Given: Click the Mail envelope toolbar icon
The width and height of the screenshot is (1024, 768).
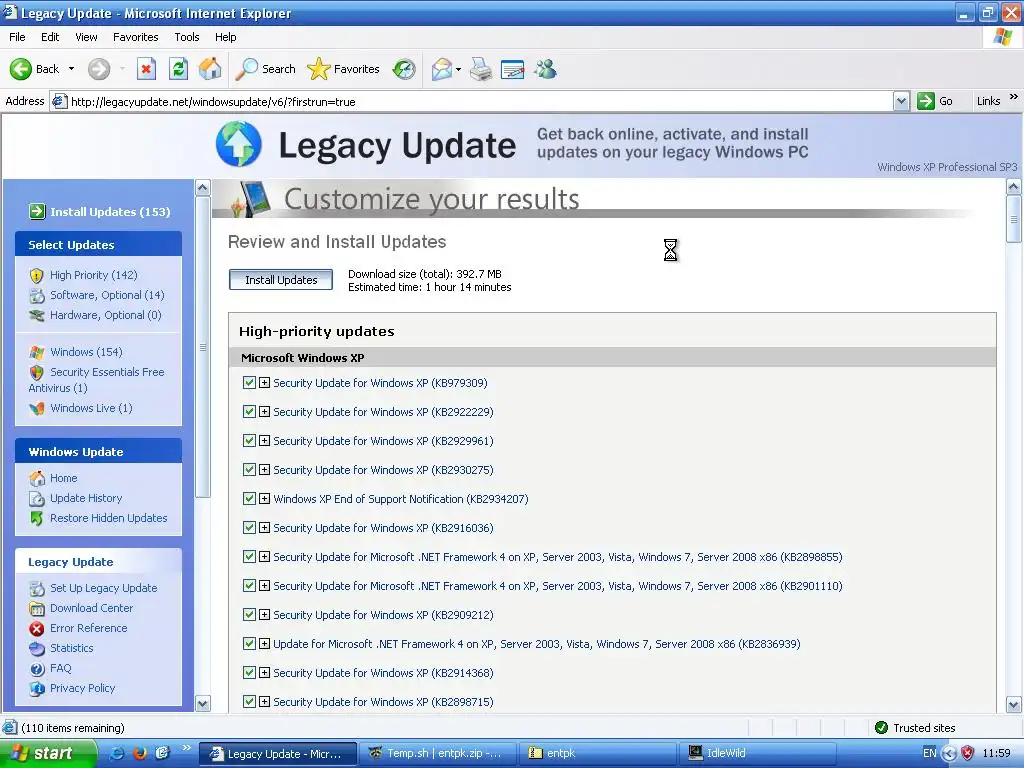Looking at the screenshot, I should [442, 69].
